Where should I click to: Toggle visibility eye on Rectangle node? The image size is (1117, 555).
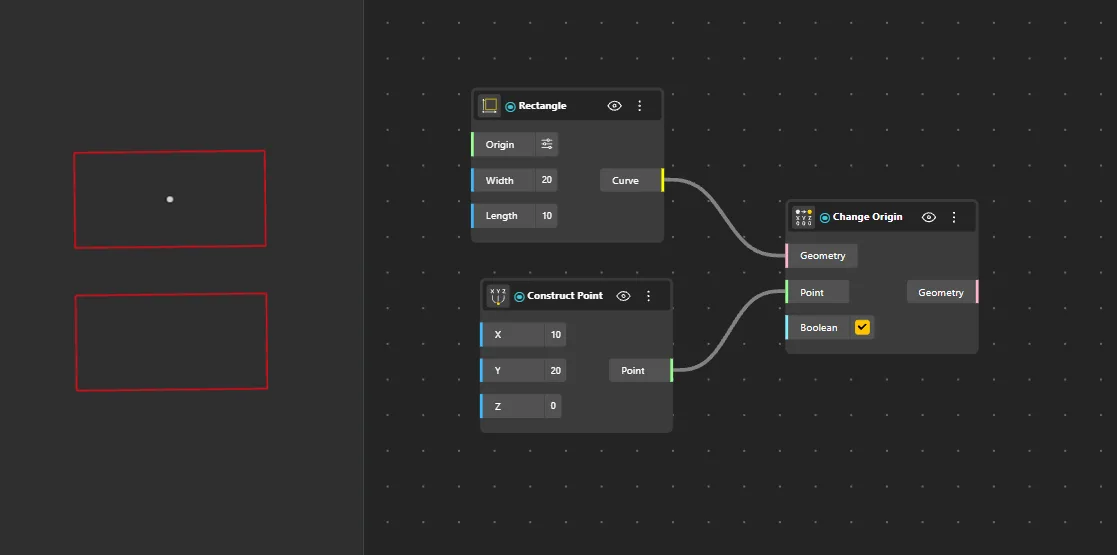614,105
